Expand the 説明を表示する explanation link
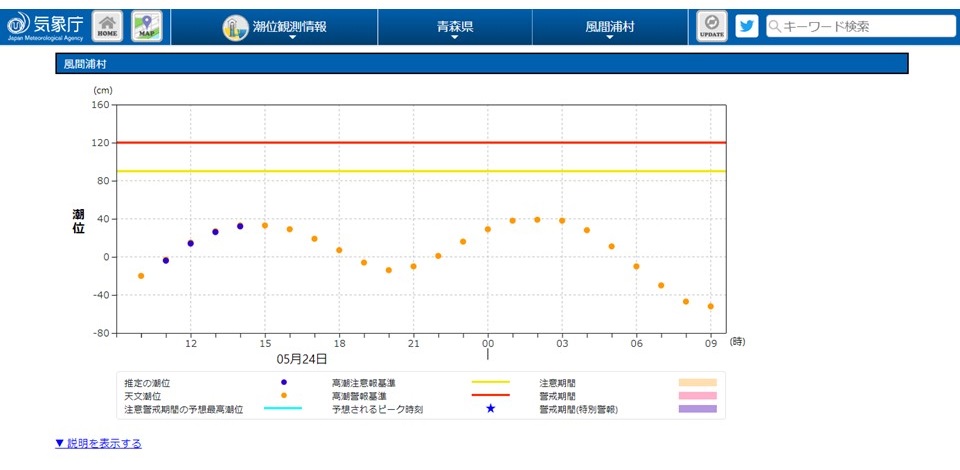 click(x=98, y=443)
